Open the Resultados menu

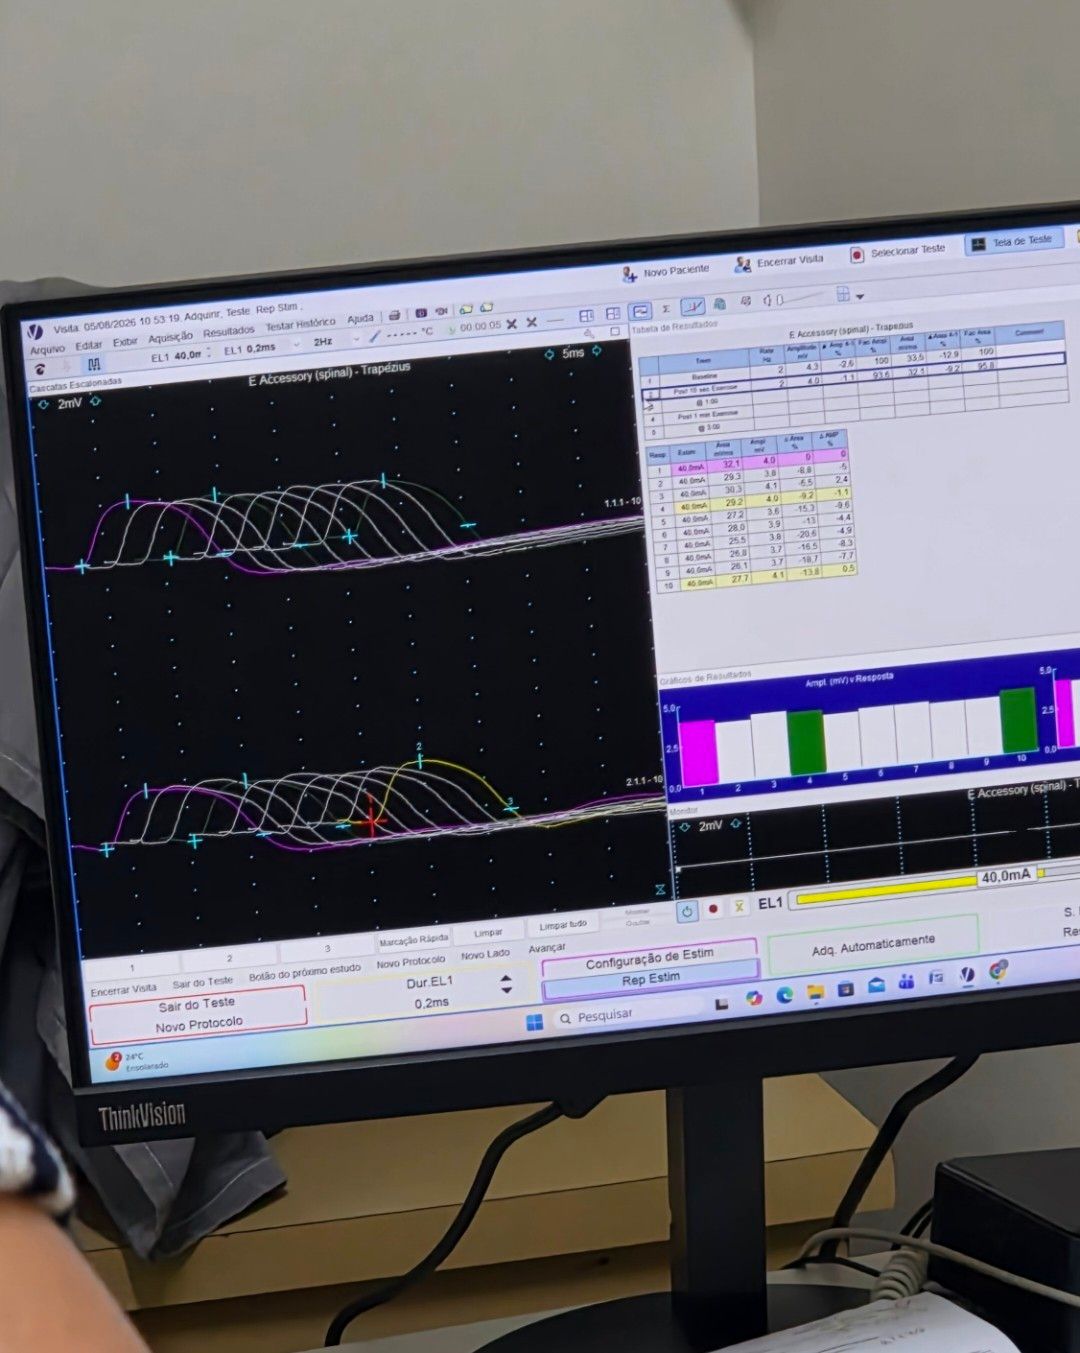coord(229,332)
